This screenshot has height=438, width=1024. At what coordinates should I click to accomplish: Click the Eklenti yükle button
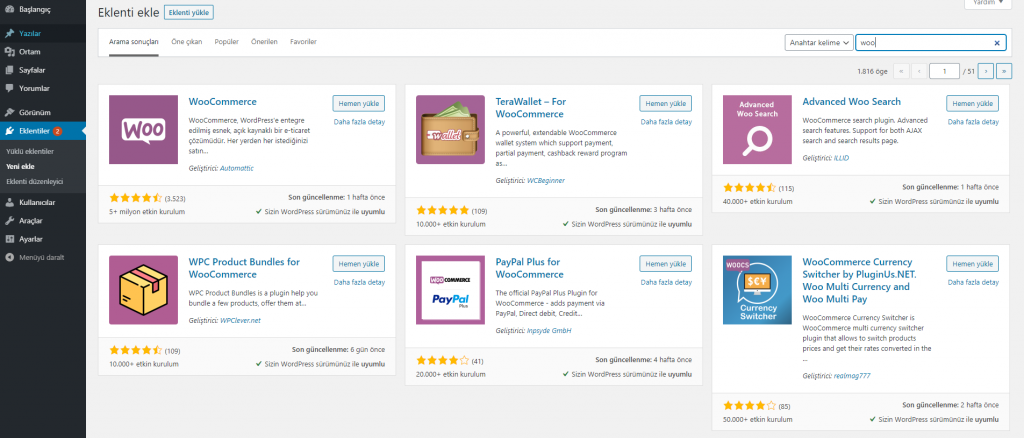[189, 12]
